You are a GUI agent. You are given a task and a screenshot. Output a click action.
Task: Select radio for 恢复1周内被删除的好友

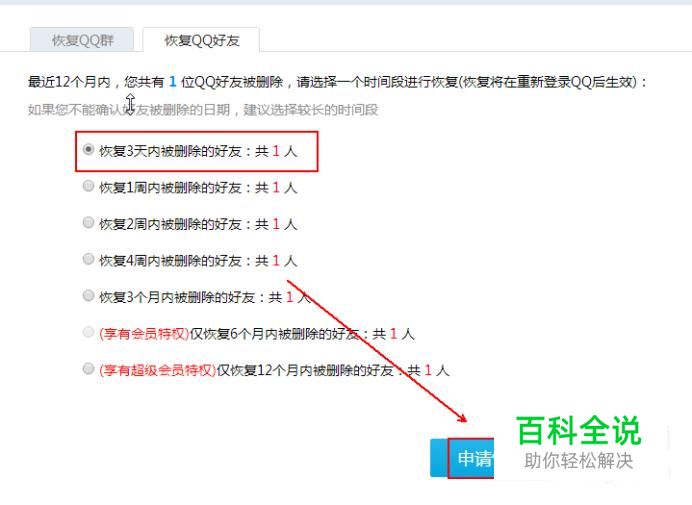click(x=88, y=186)
